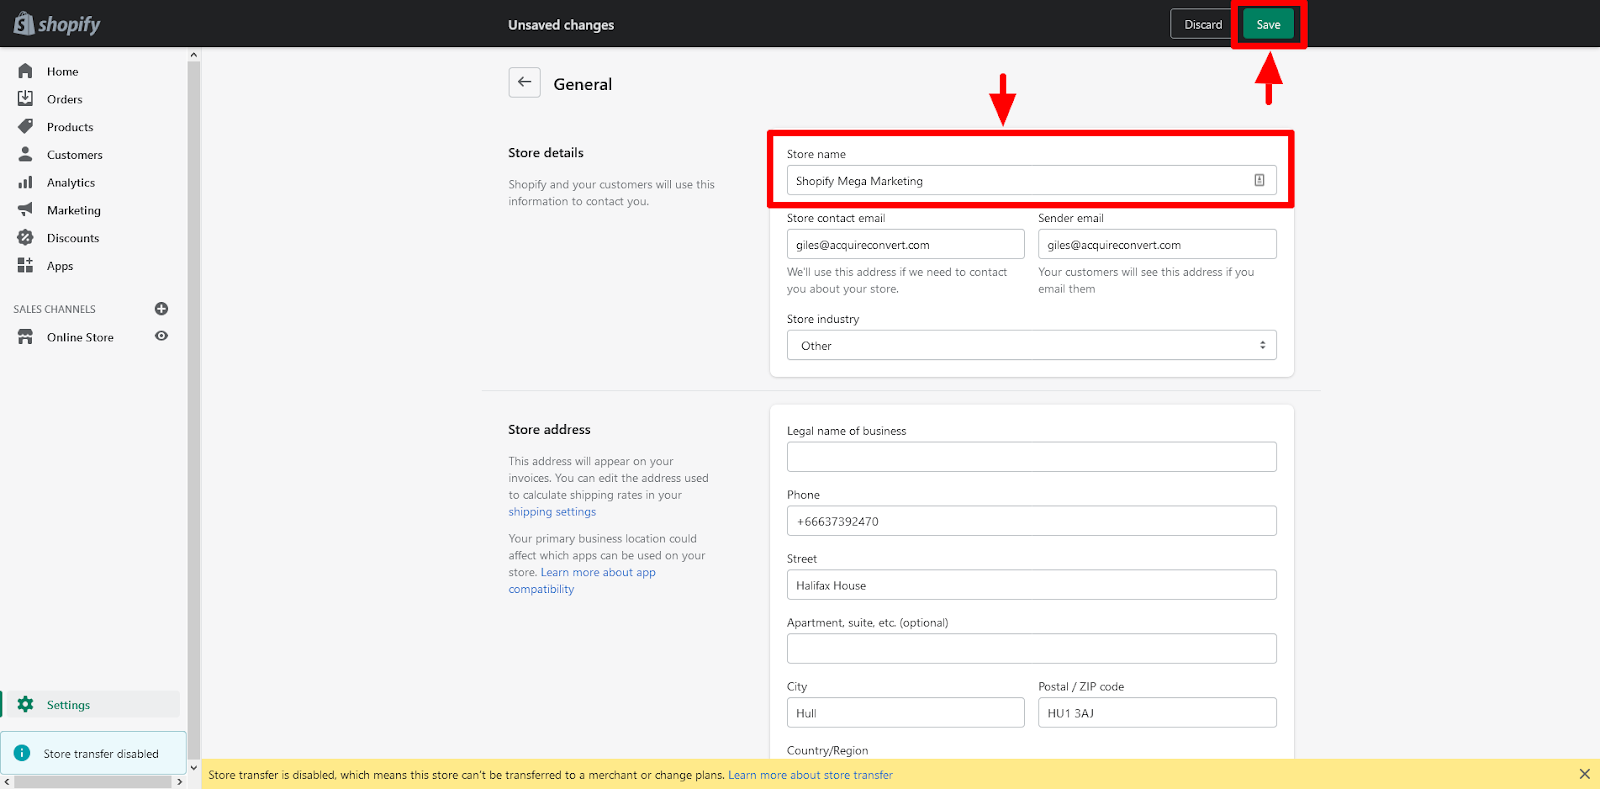Click the Store transfer disabled info icon
The width and height of the screenshot is (1600, 789).
22,753
